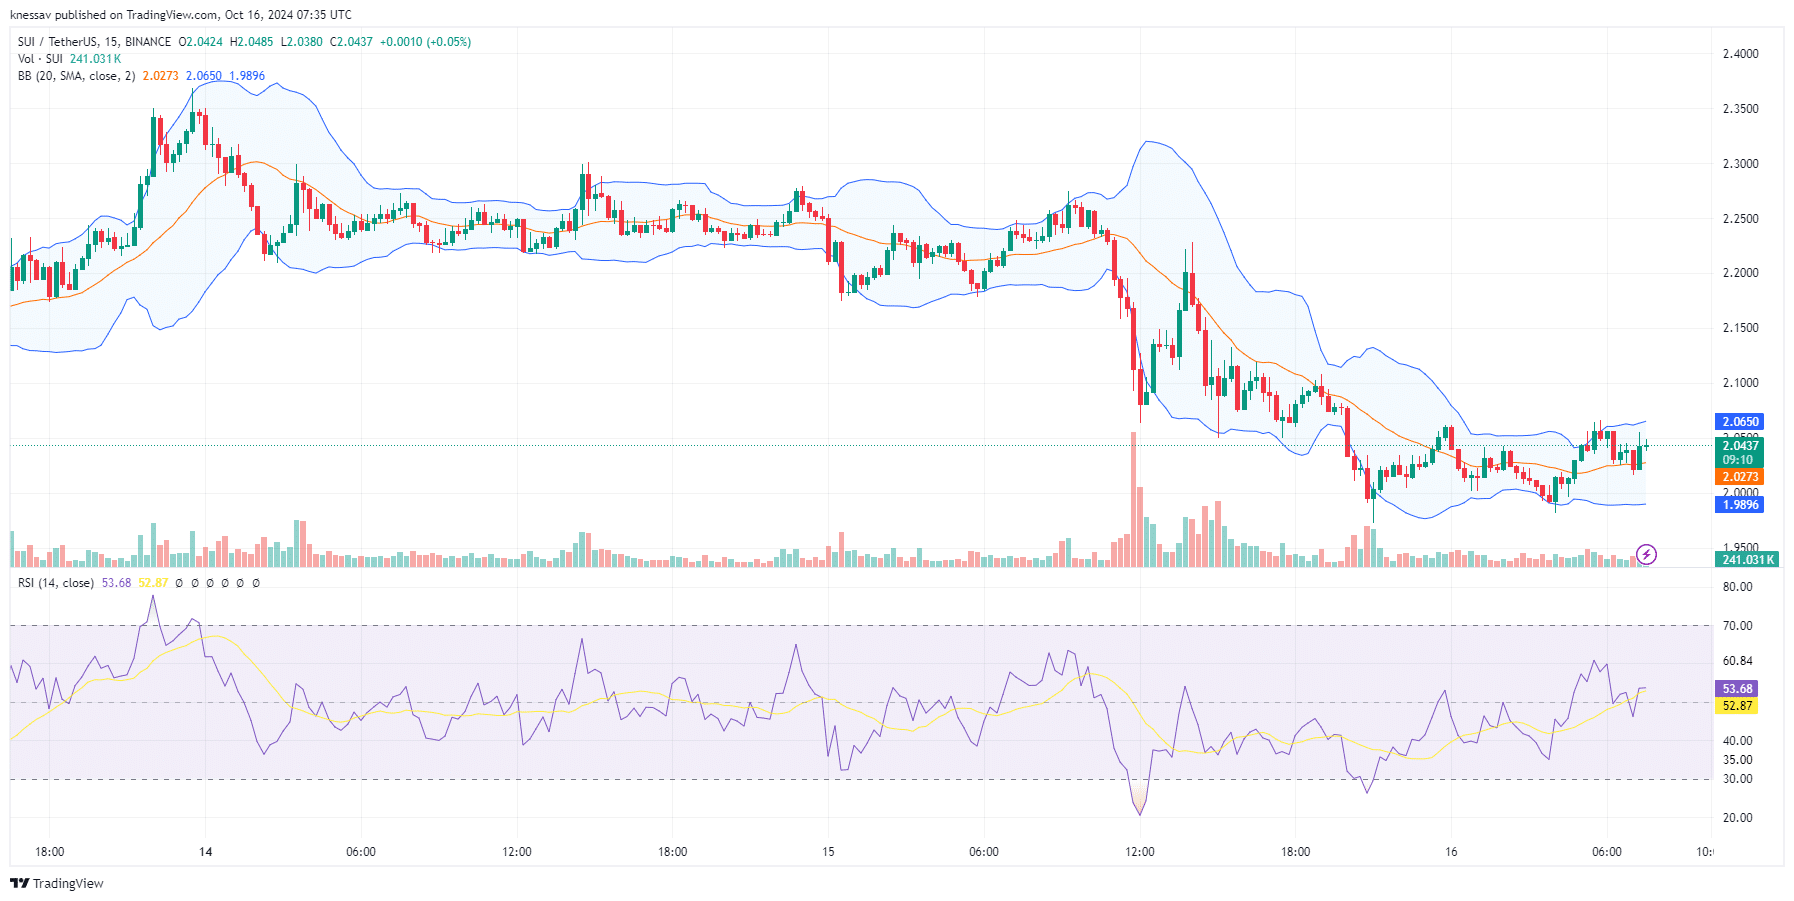Click the RSI (14, close) indicator label
The height and width of the screenshot is (901, 1794).
56,583
